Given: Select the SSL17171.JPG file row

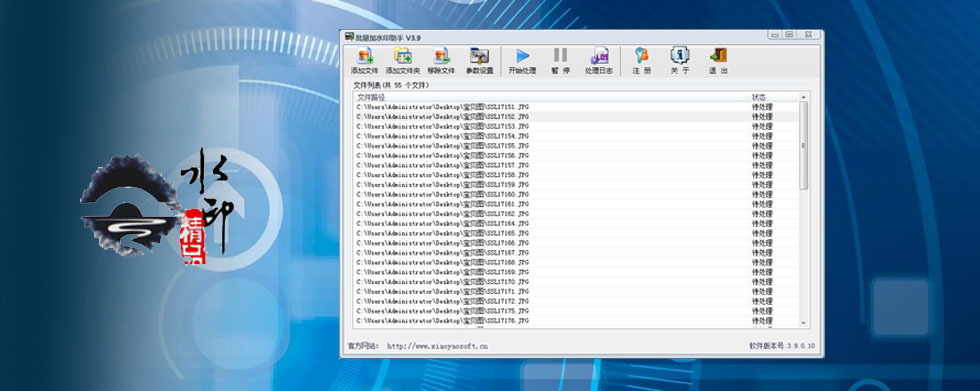Looking at the screenshot, I should pyautogui.click(x=576, y=291).
